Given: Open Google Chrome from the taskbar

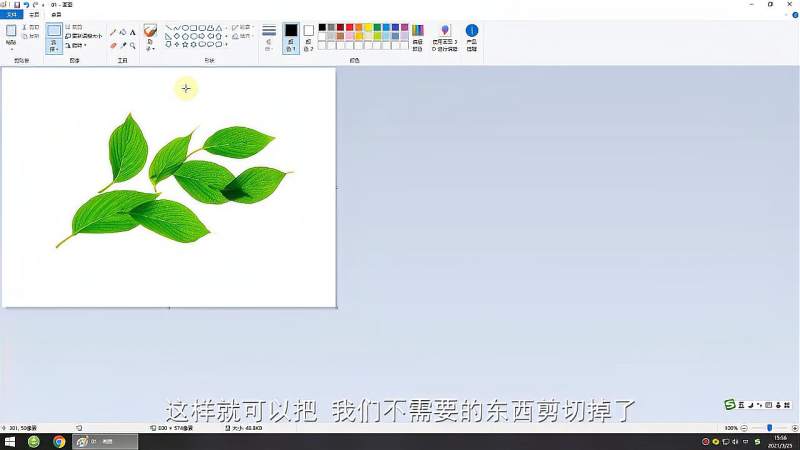Looking at the screenshot, I should 59,442.
